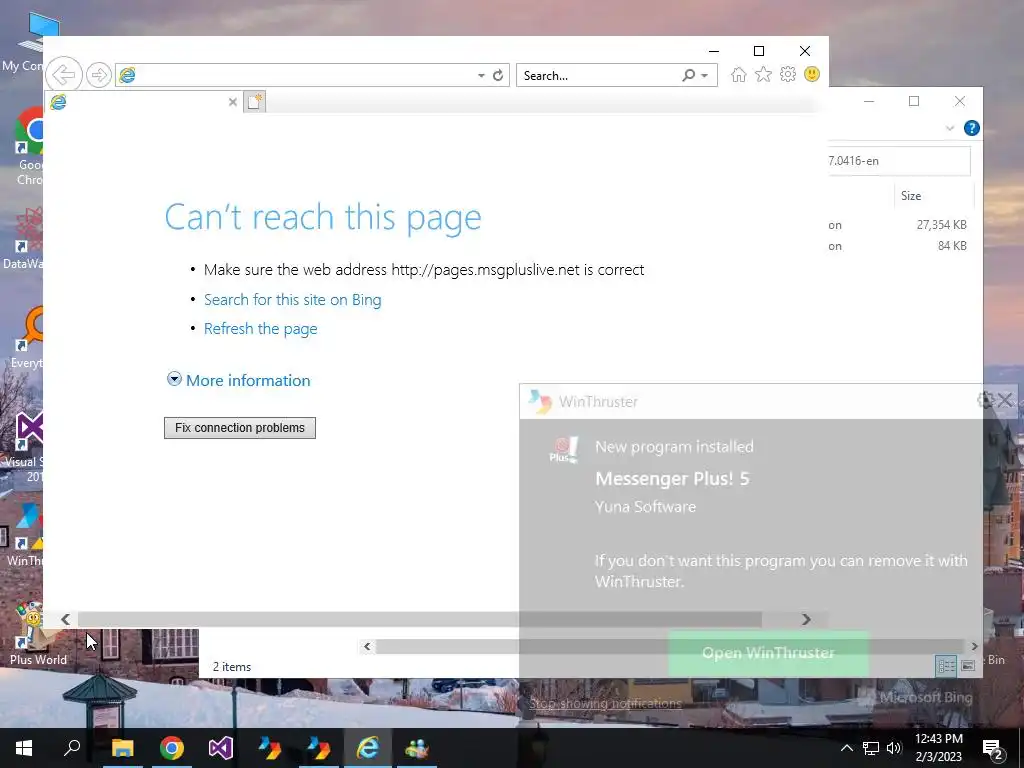Click File Explorer scrollbar left arrow
Image resolution: width=1024 pixels, height=768 pixels.
point(367,647)
